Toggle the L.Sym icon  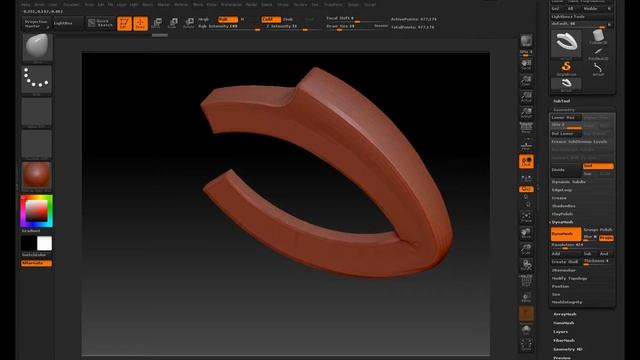[x=526, y=178]
